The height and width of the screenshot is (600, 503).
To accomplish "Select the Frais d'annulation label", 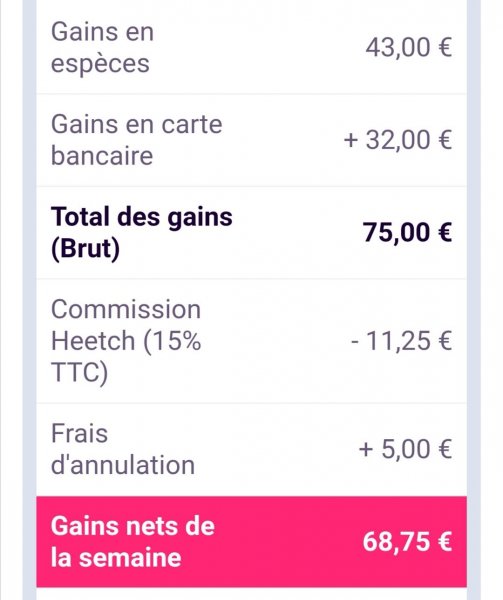I will [x=123, y=449].
